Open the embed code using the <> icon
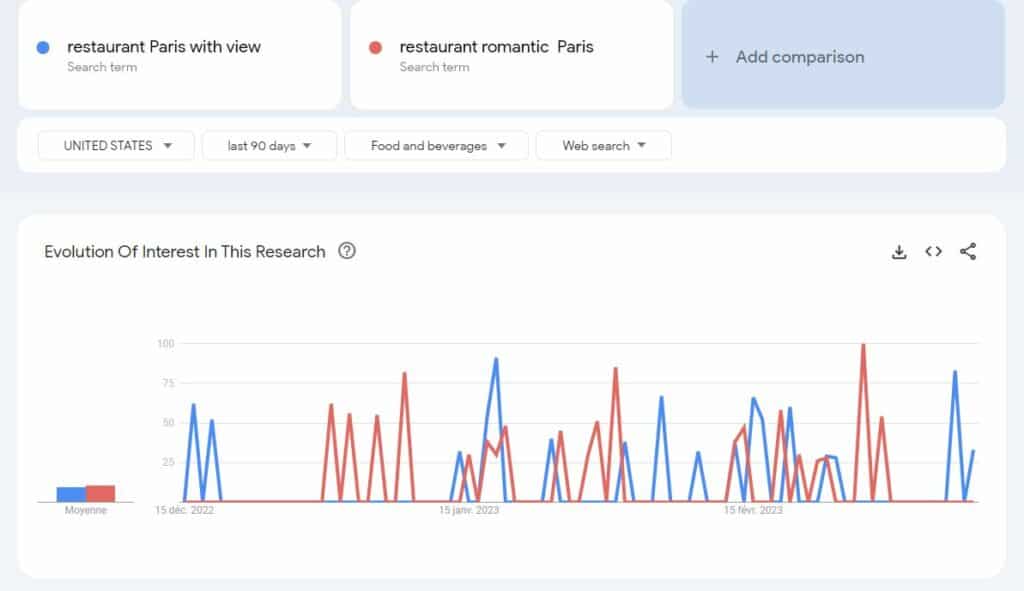Viewport: 1024px width, 591px height. pos(933,252)
